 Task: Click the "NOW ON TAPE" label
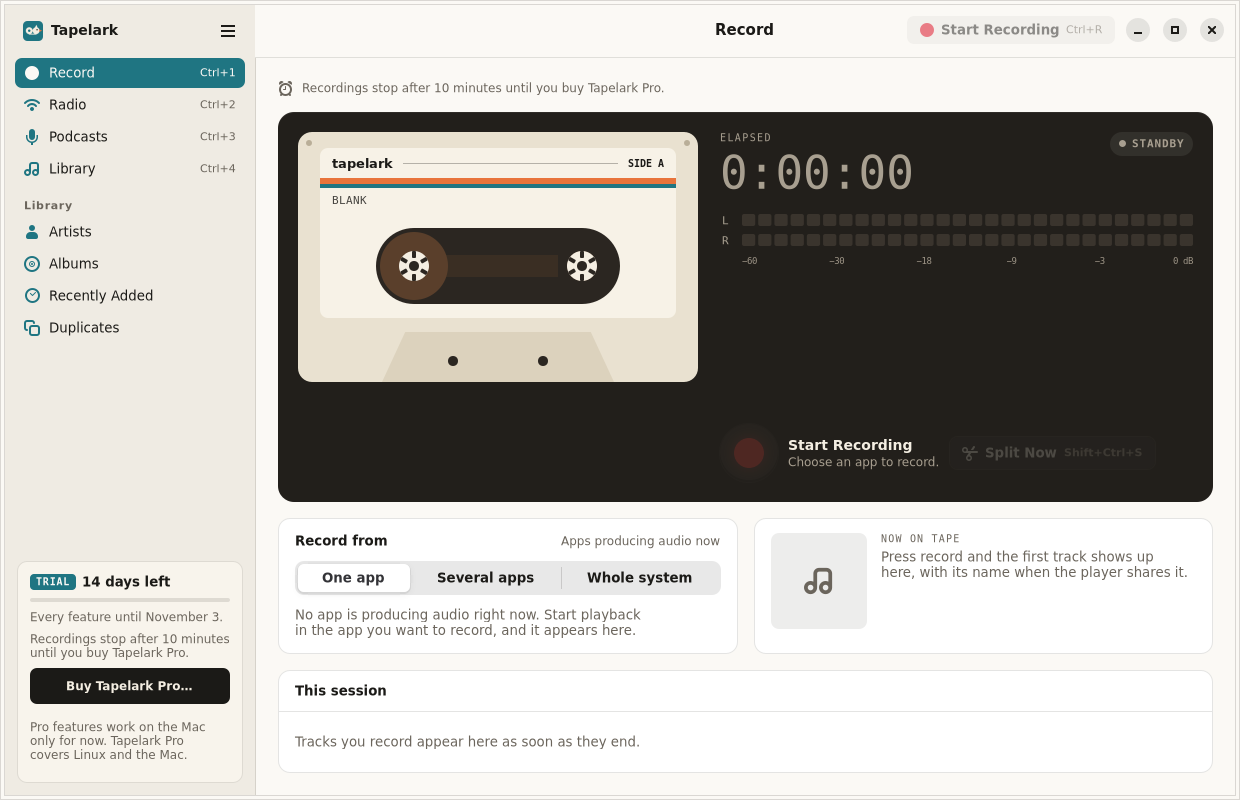click(x=920, y=539)
